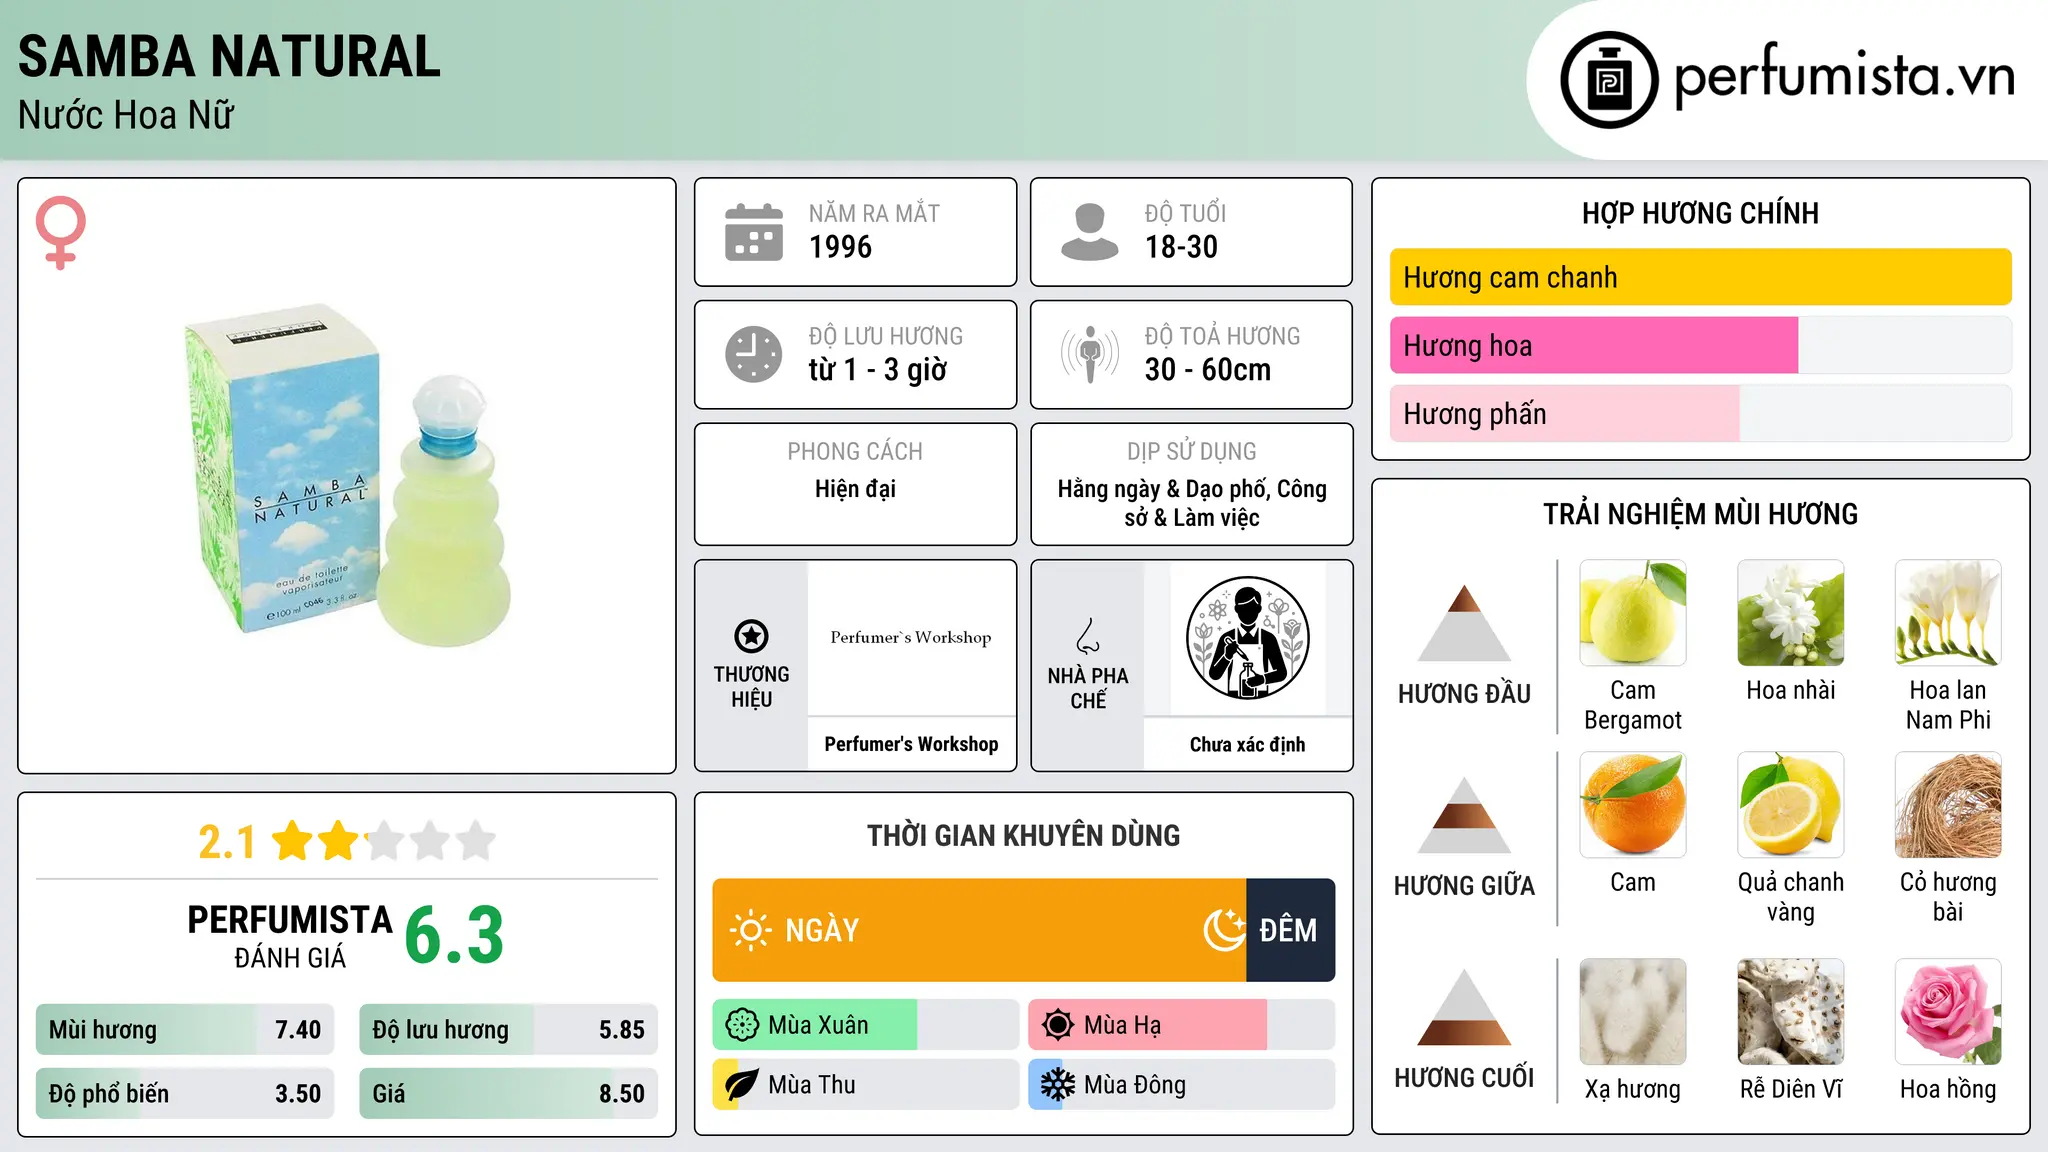The width and height of the screenshot is (2048, 1152).
Task: Click the TRẢI NGHIỆM MÙI HƯƠNG heading
Action: tap(1700, 514)
